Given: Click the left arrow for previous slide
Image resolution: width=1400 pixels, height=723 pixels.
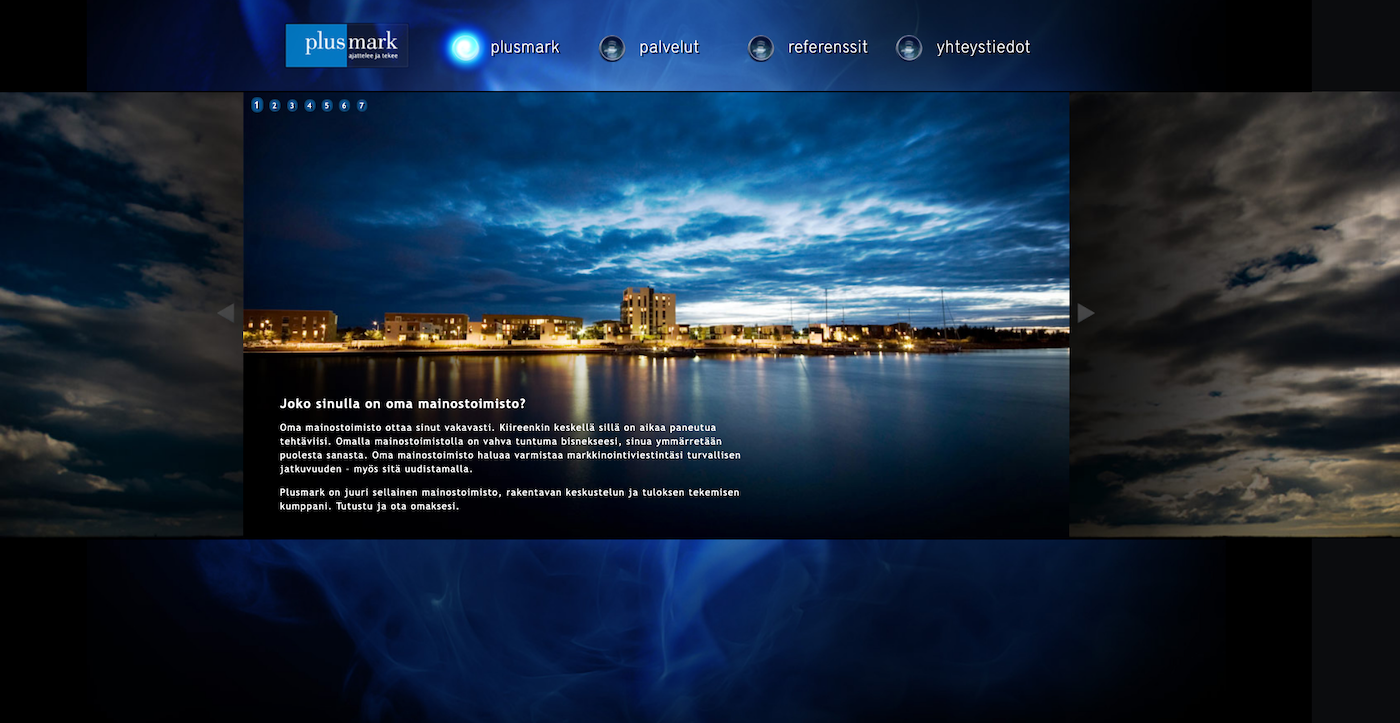Looking at the screenshot, I should pos(226,313).
